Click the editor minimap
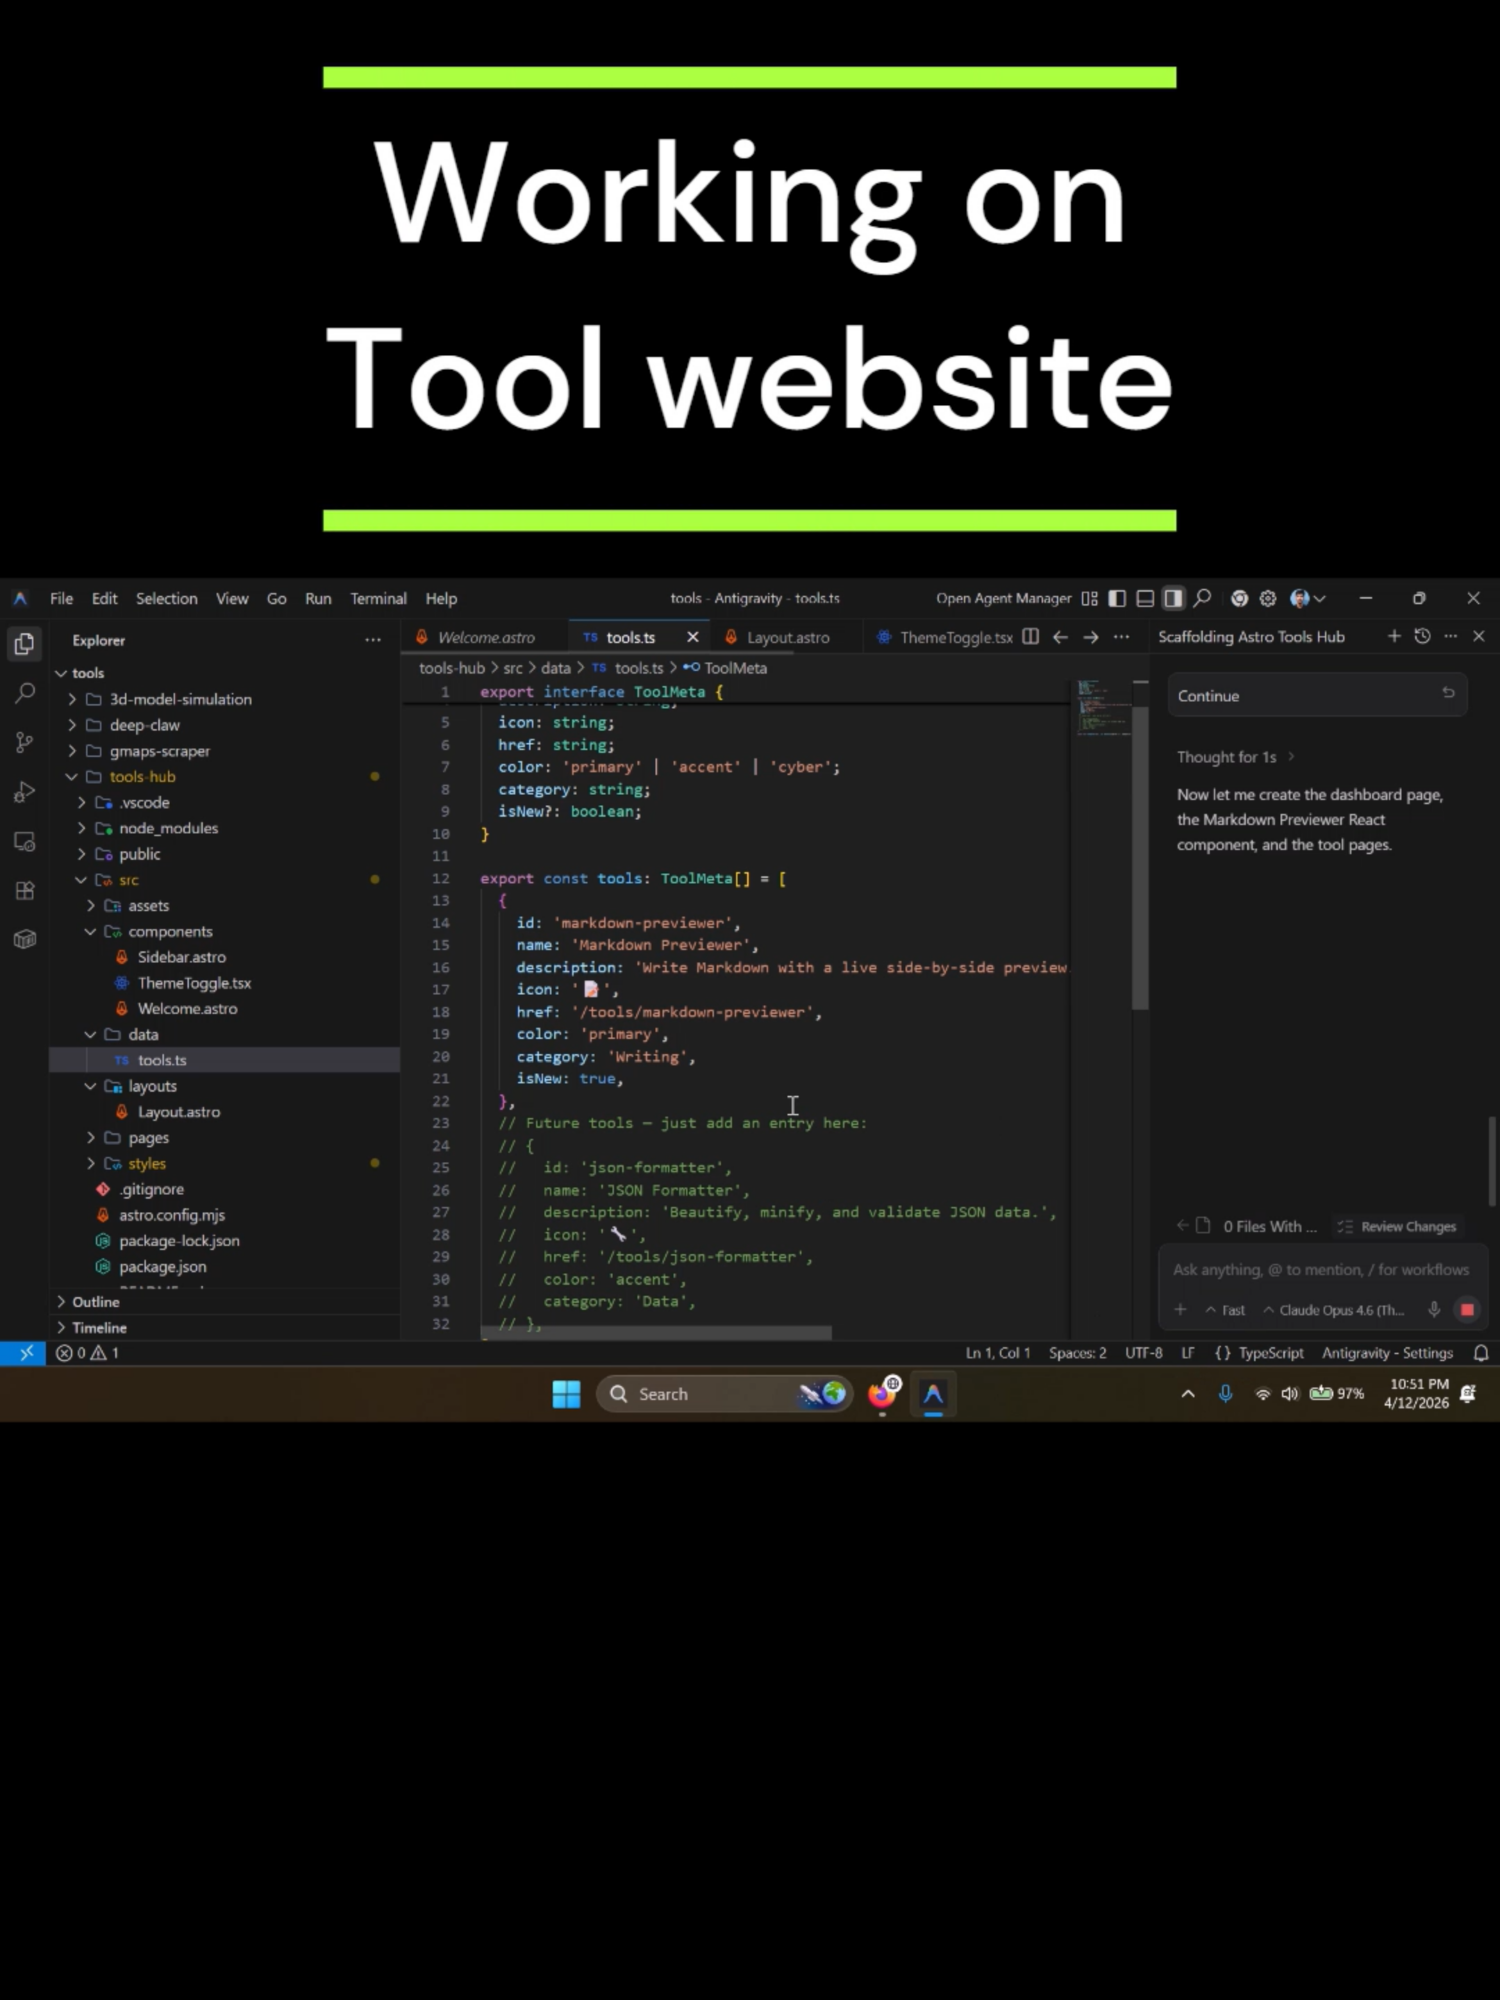 click(1102, 708)
